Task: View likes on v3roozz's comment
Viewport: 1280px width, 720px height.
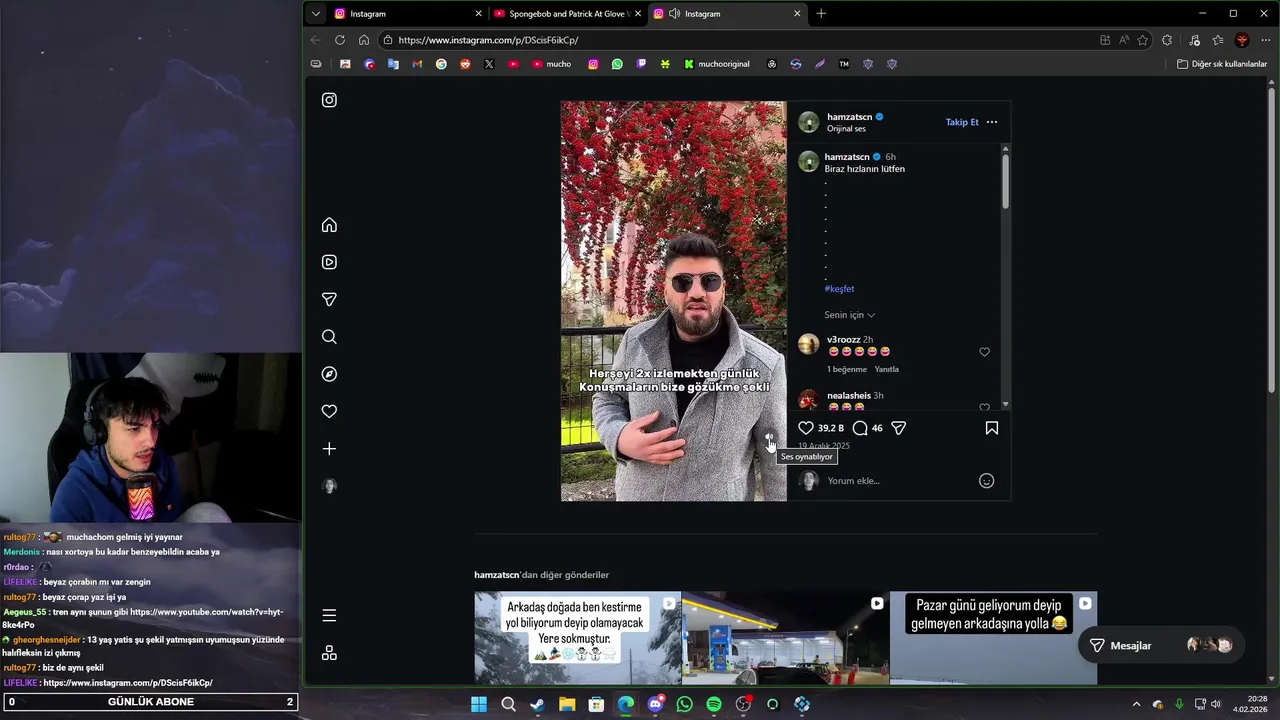Action: (x=847, y=369)
